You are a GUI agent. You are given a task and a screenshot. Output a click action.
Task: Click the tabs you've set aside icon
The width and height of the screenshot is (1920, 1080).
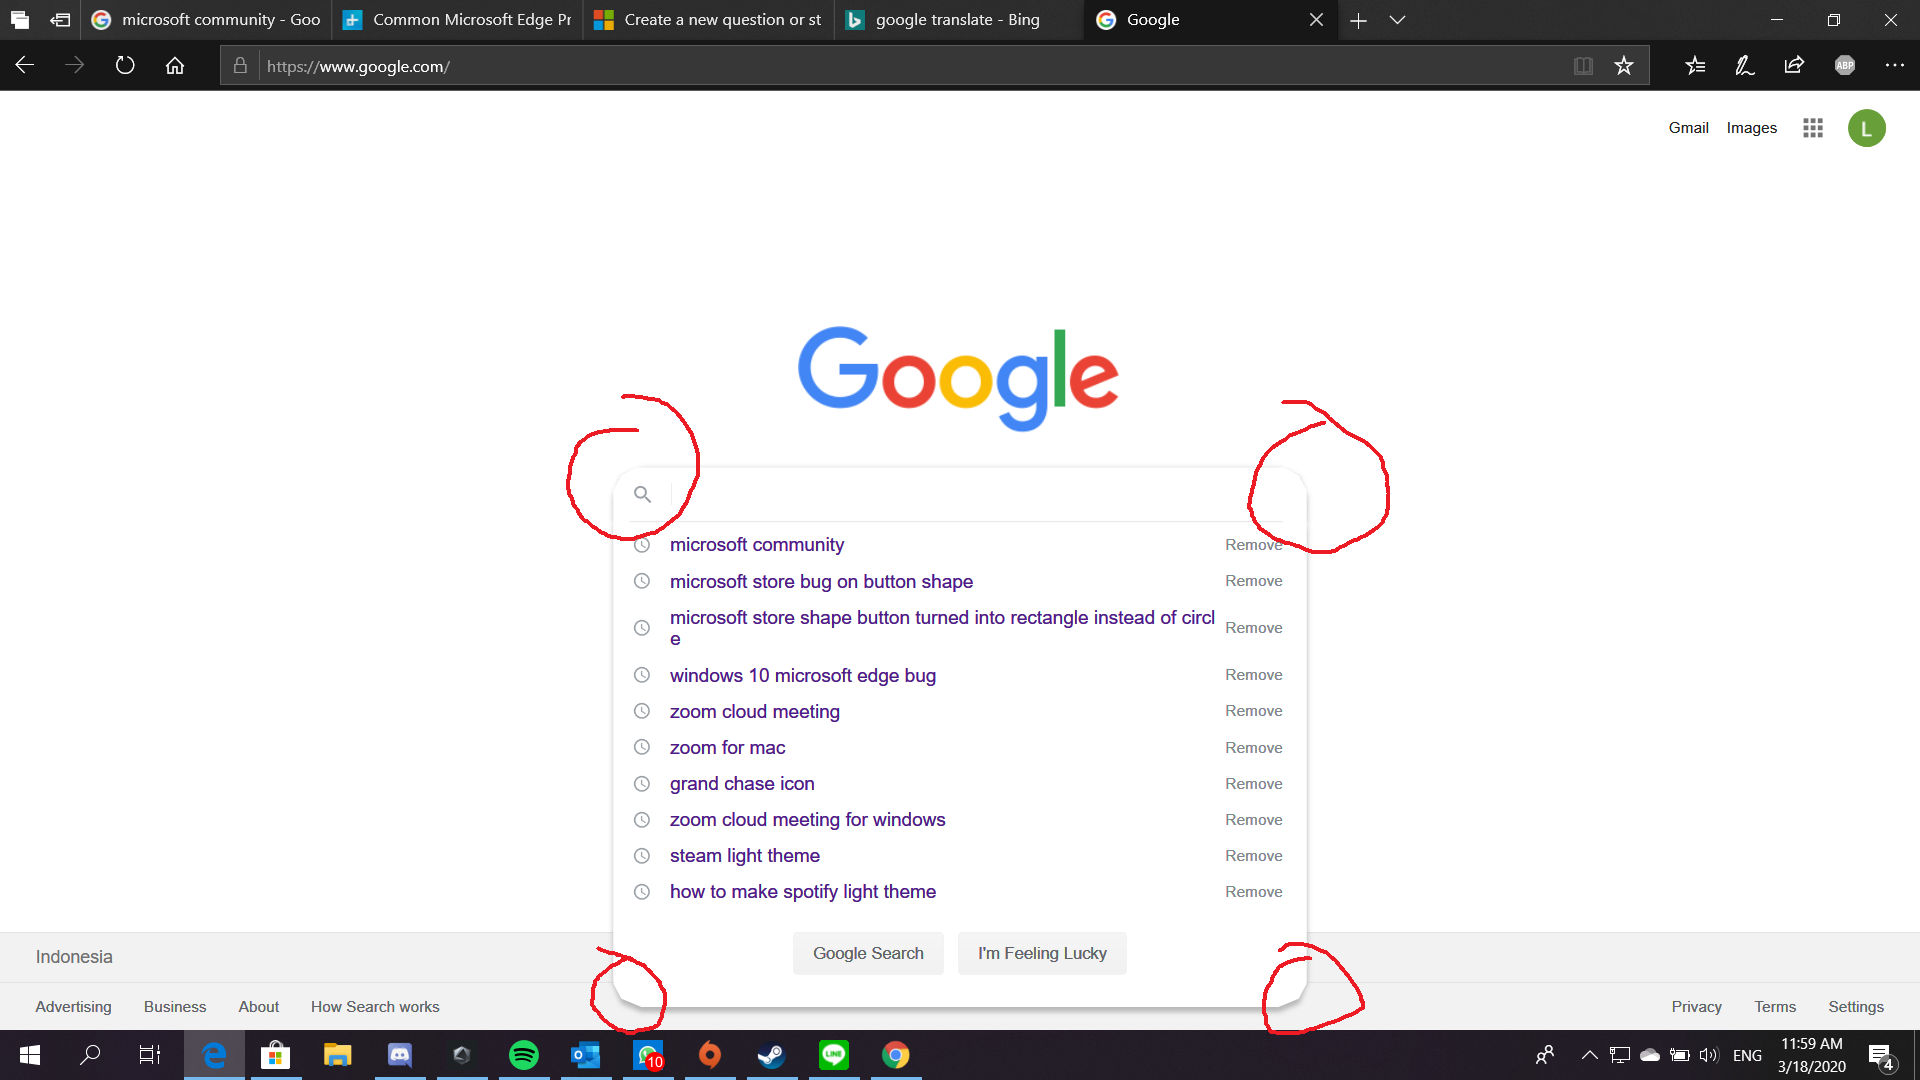[20, 20]
